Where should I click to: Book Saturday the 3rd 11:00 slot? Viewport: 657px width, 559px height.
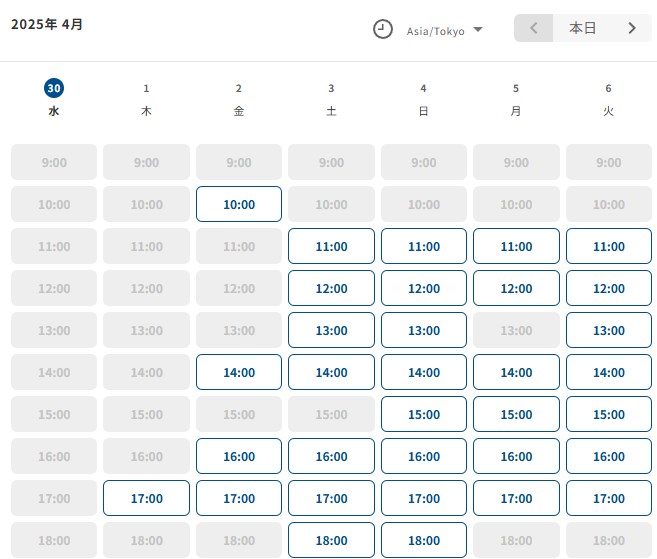pyautogui.click(x=331, y=246)
